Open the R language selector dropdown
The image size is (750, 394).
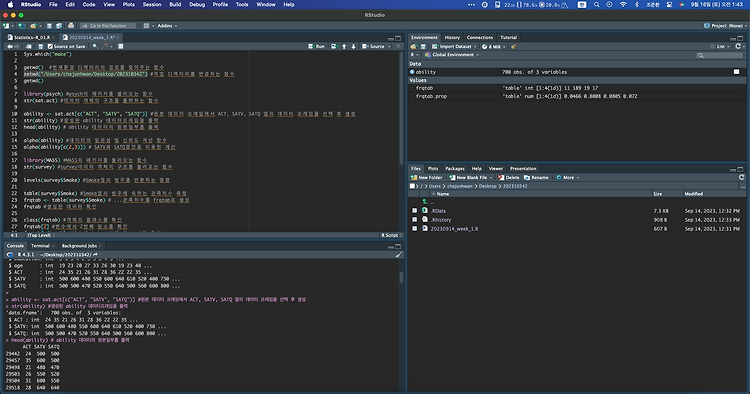[x=414, y=55]
